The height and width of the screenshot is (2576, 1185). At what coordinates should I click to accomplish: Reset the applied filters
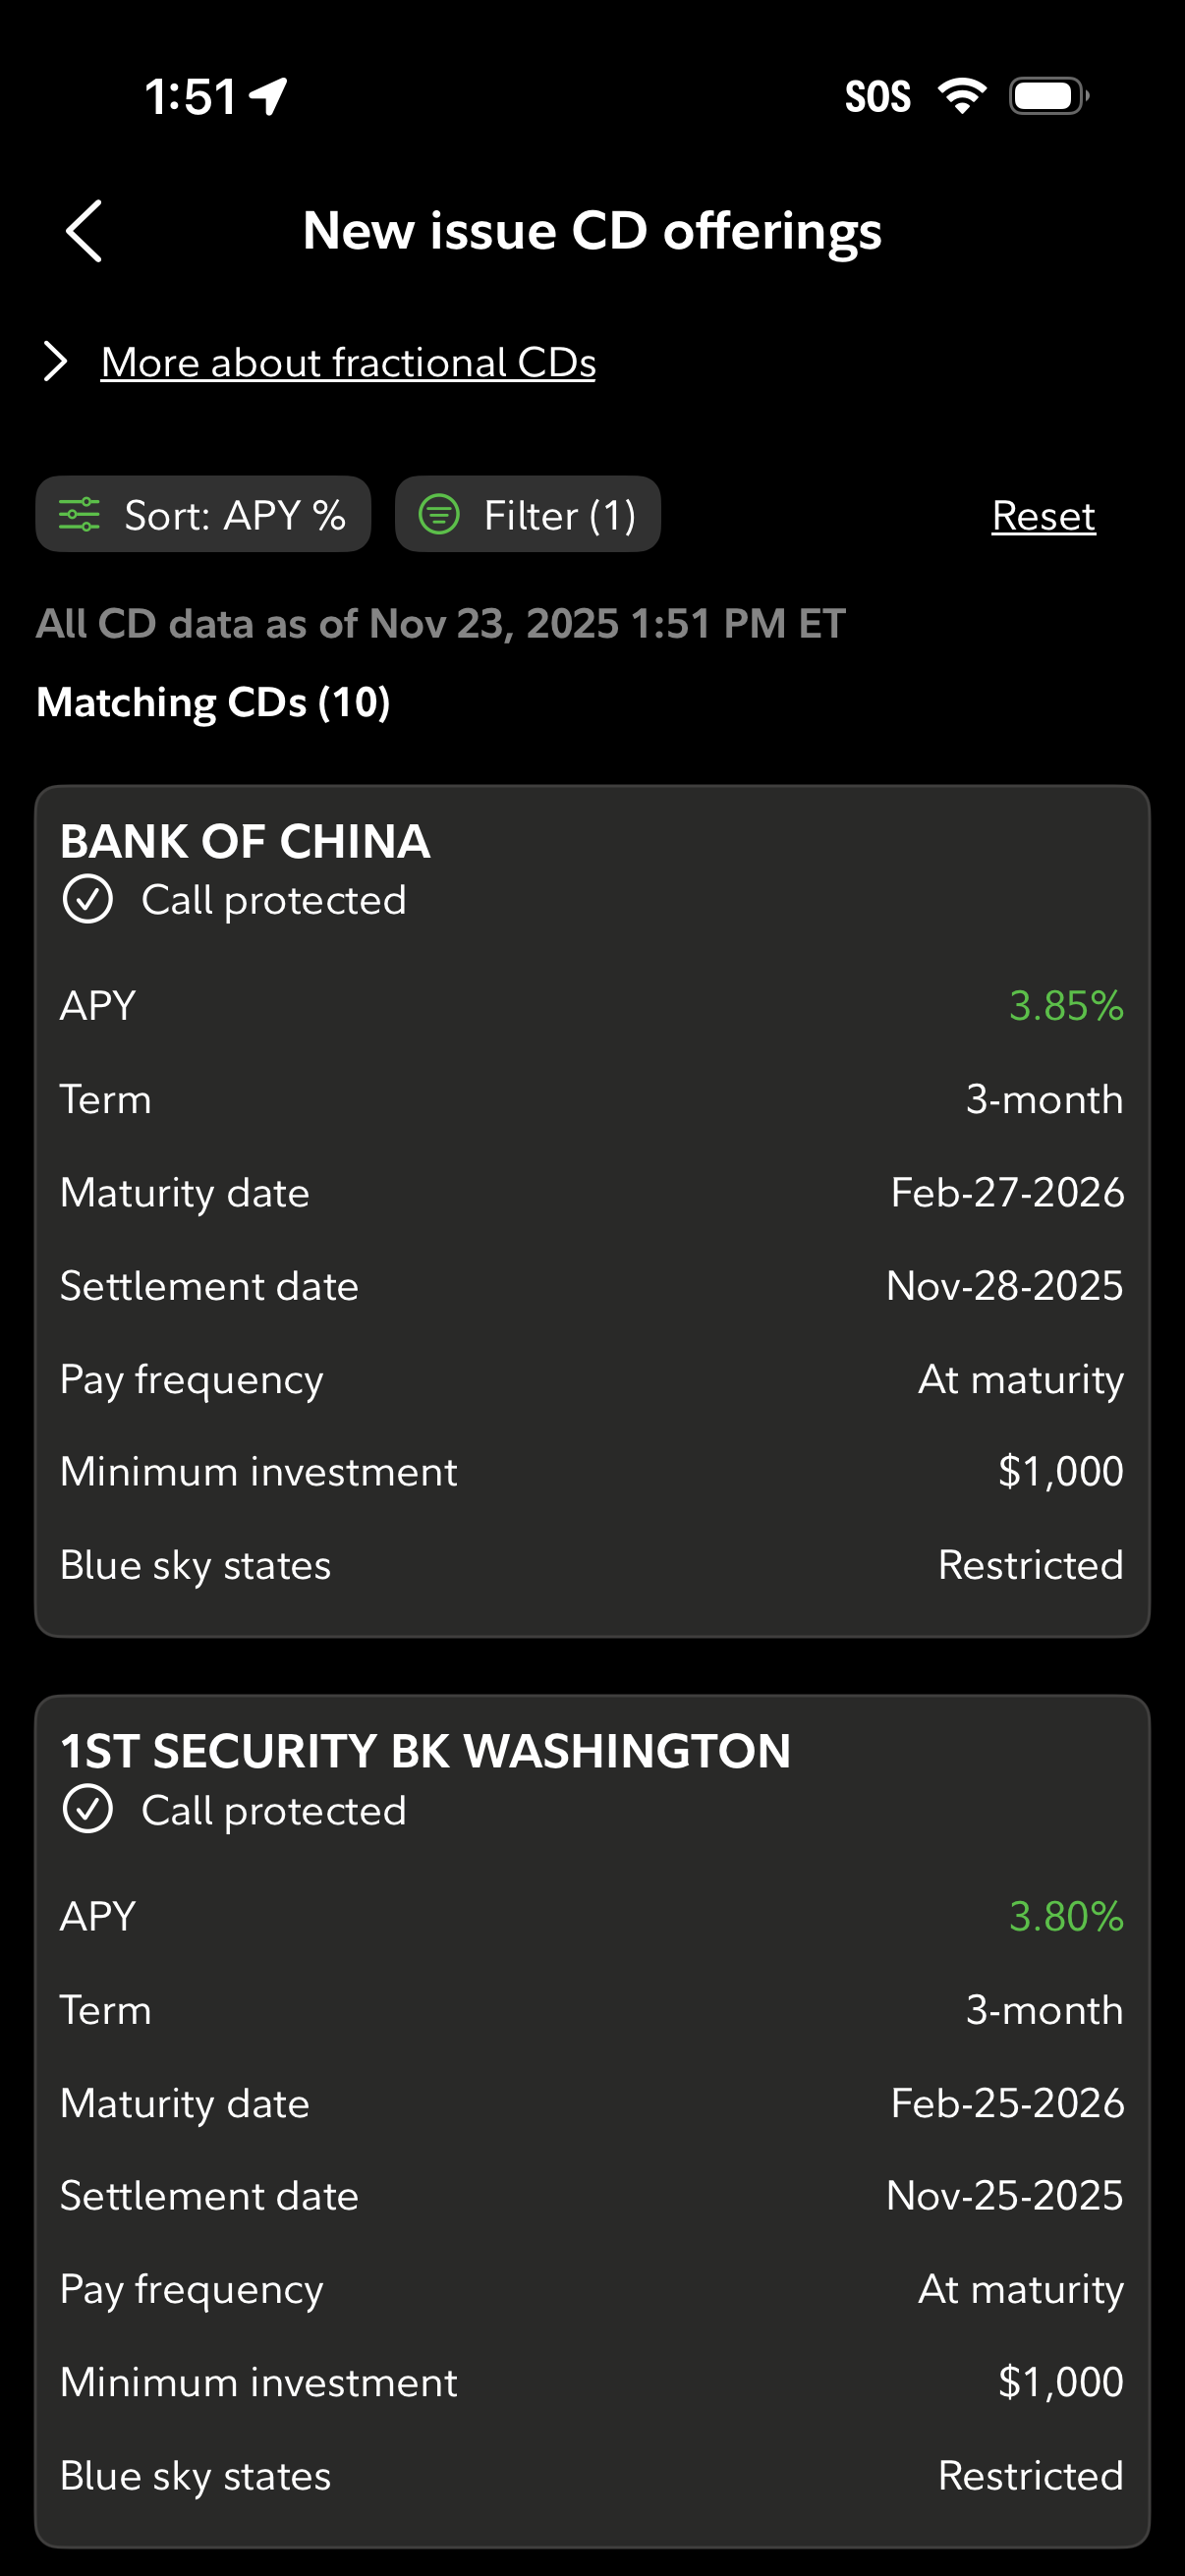tap(1043, 516)
